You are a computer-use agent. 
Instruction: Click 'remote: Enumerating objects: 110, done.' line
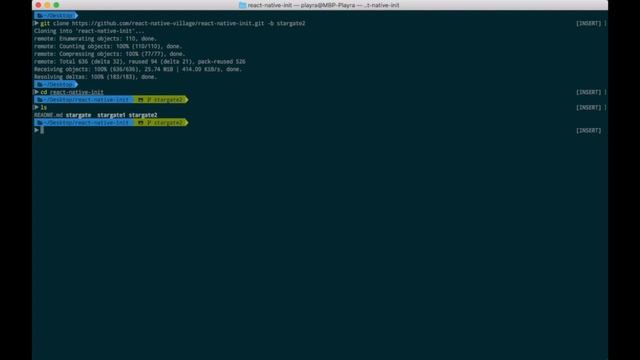pos(95,39)
